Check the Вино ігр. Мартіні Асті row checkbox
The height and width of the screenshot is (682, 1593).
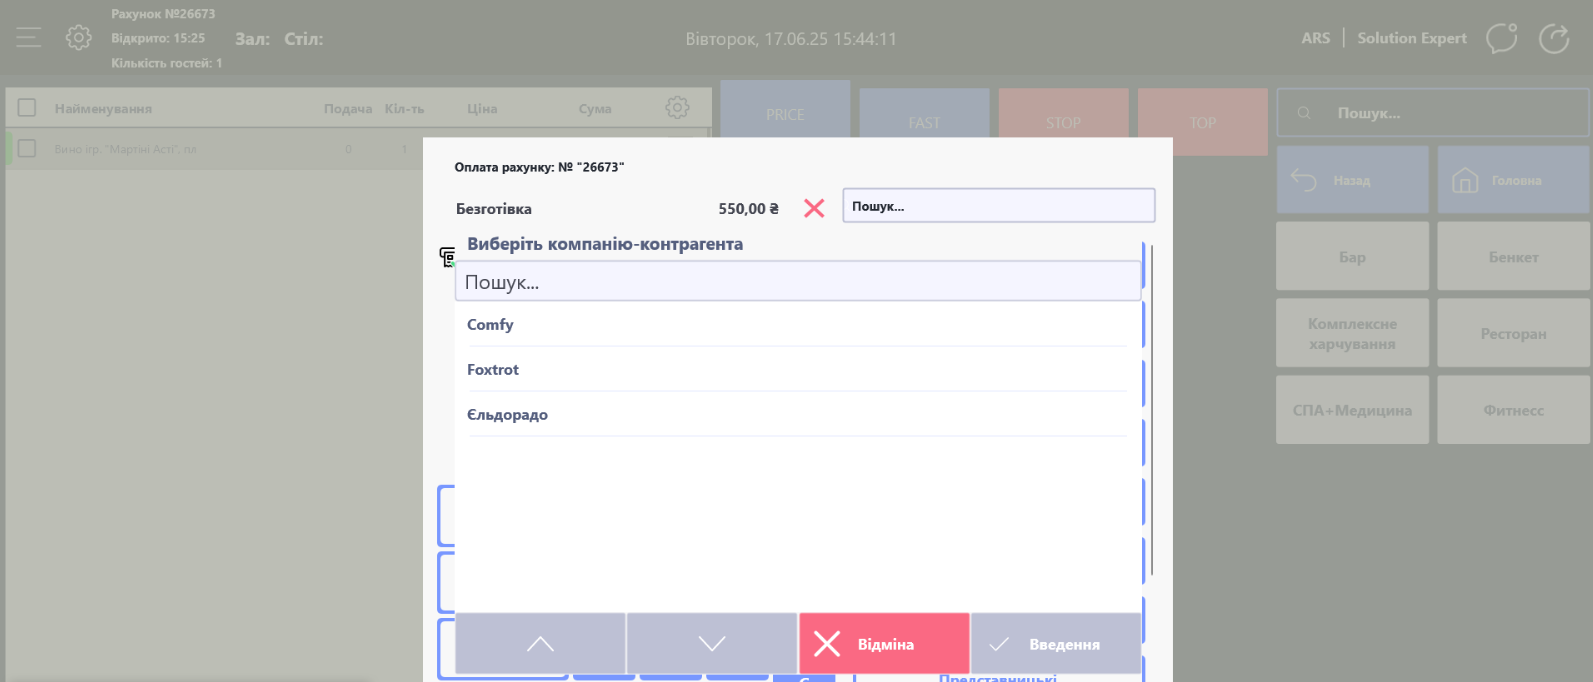27,149
